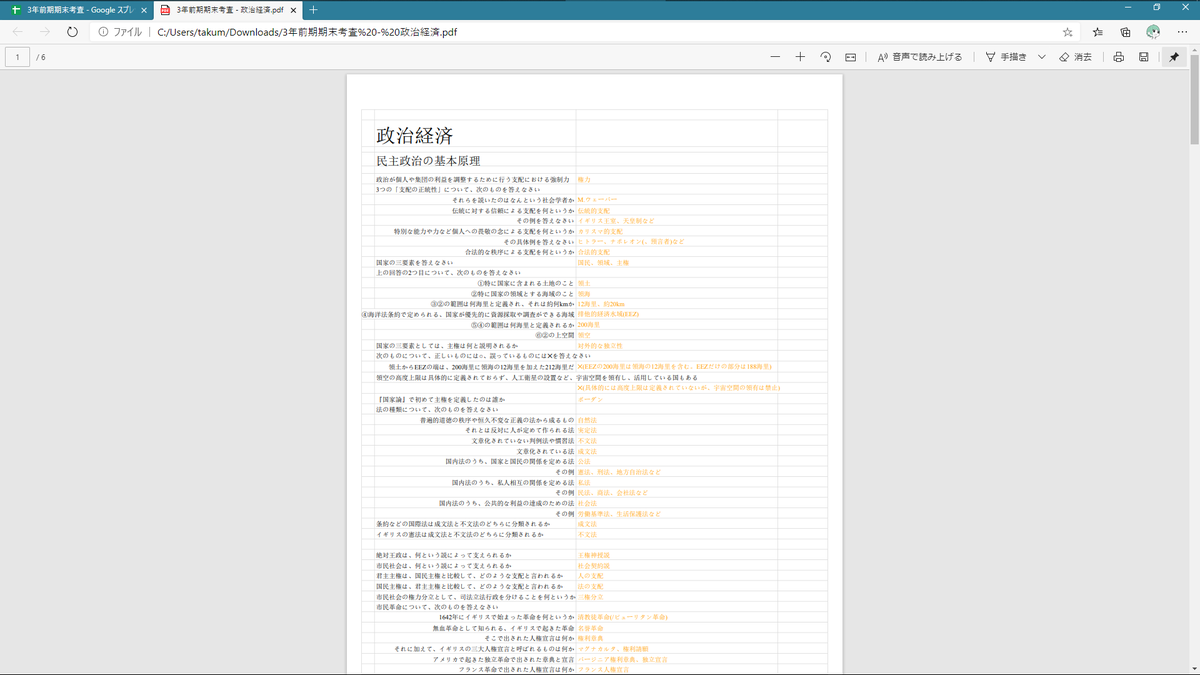Click the answer 12海里、約20km

601,303
